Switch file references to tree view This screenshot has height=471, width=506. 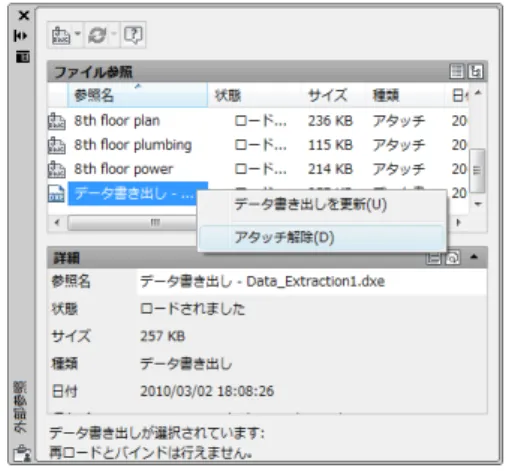475,71
